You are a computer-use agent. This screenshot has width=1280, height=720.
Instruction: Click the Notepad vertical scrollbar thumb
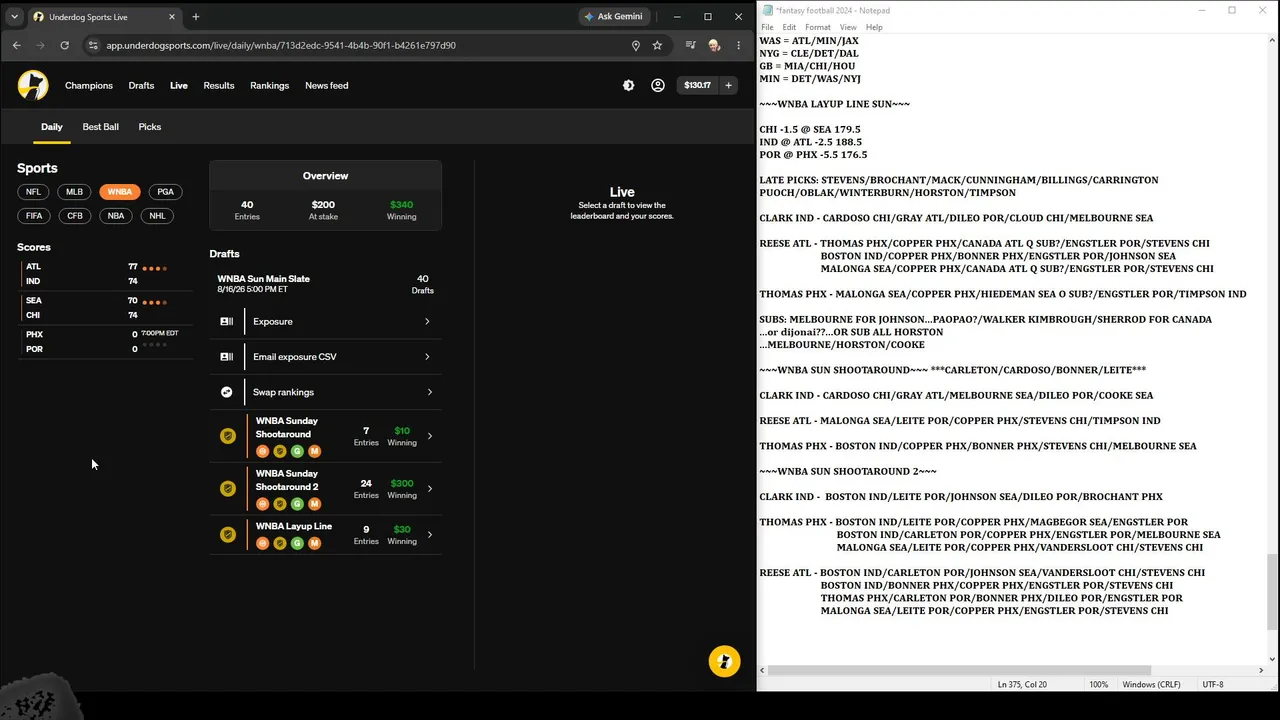(1272, 592)
